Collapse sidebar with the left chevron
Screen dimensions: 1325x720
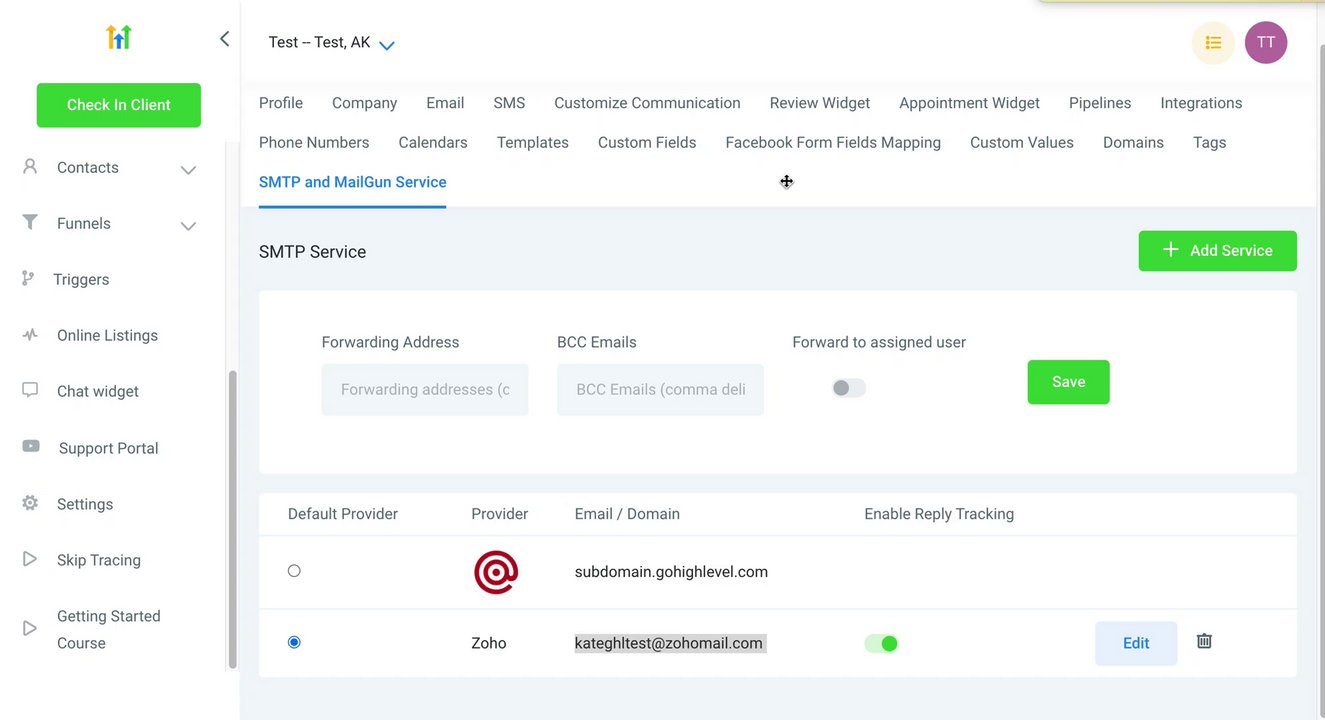pyautogui.click(x=224, y=39)
